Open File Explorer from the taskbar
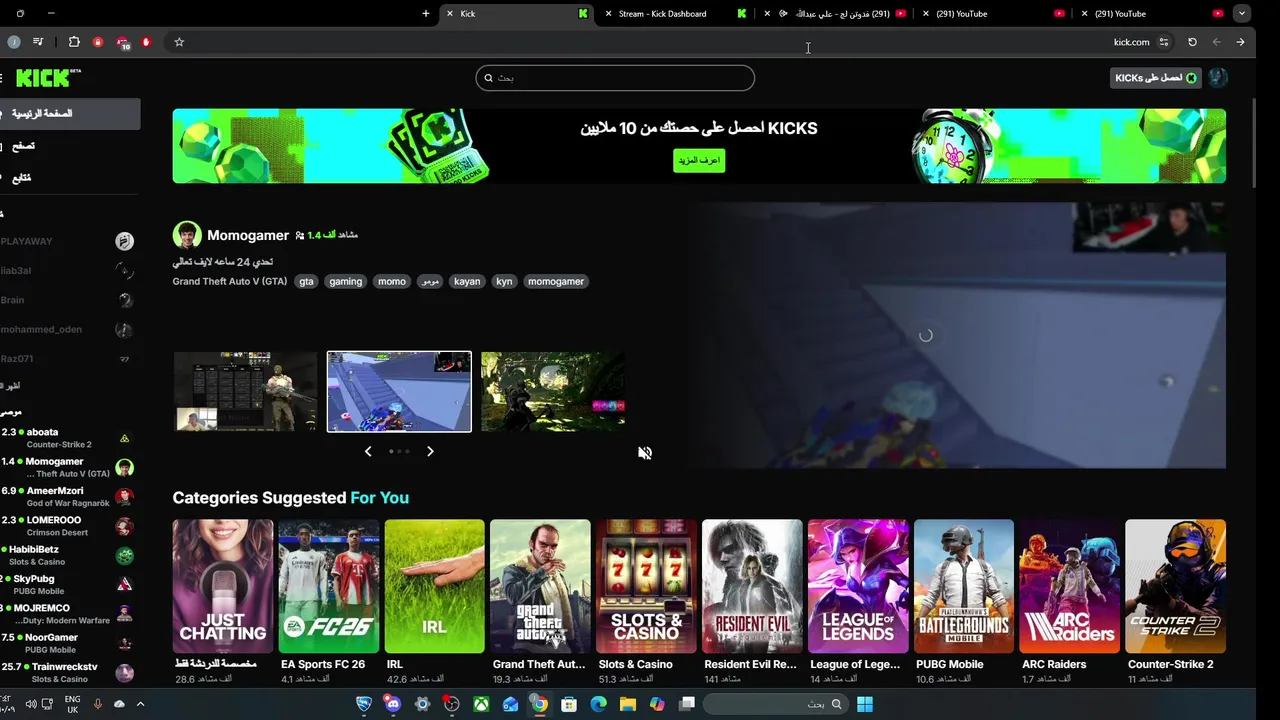 628,704
